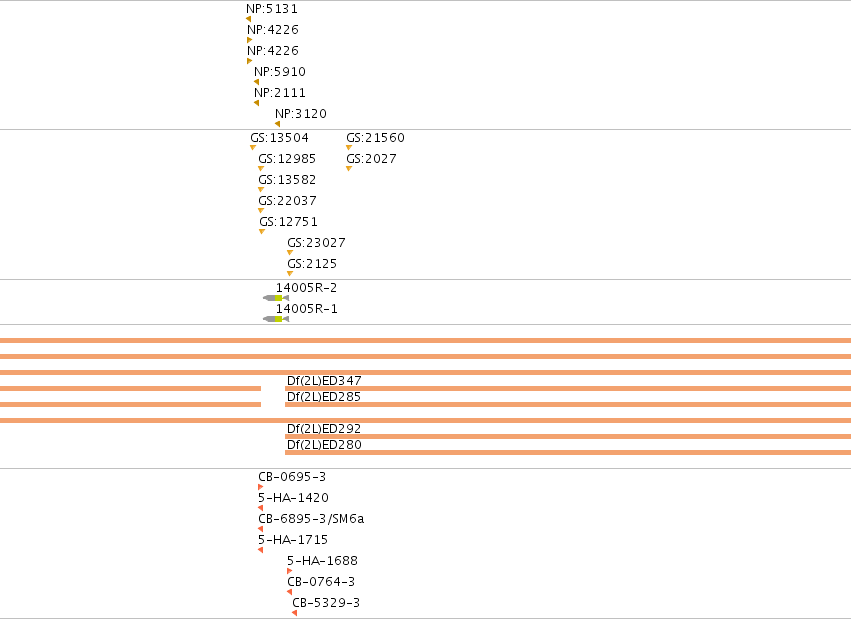Click the 5-HA-1715 text label
The image size is (851, 619).
pos(293,540)
